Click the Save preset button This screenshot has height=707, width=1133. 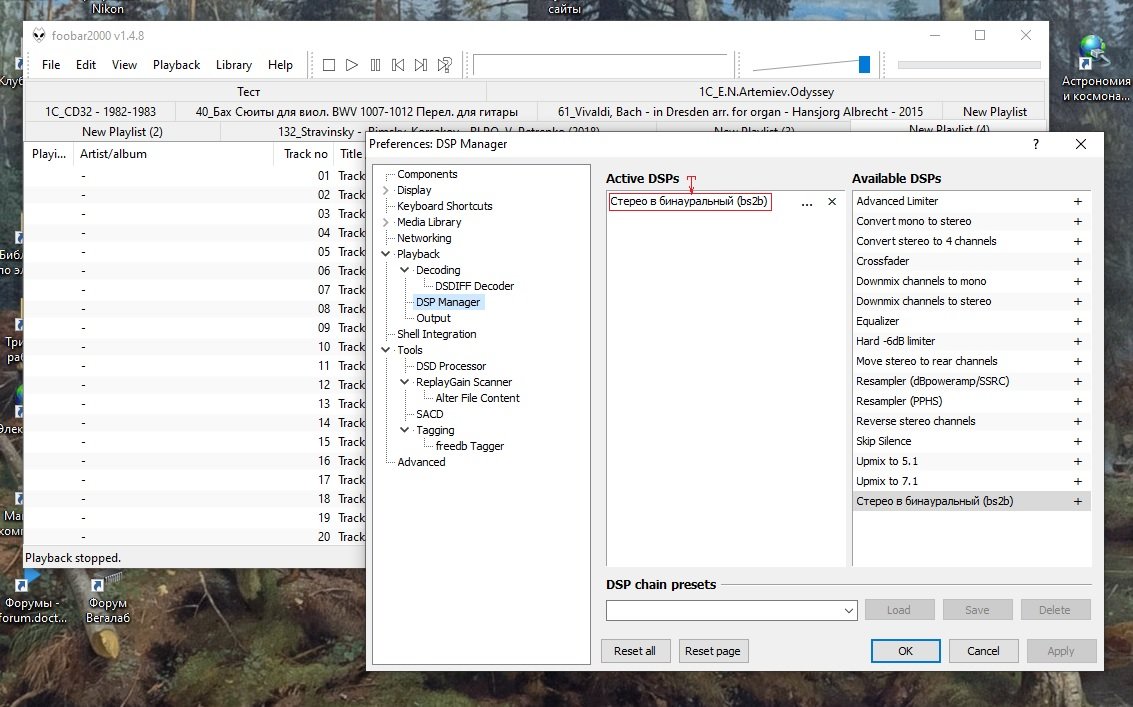tap(977, 610)
